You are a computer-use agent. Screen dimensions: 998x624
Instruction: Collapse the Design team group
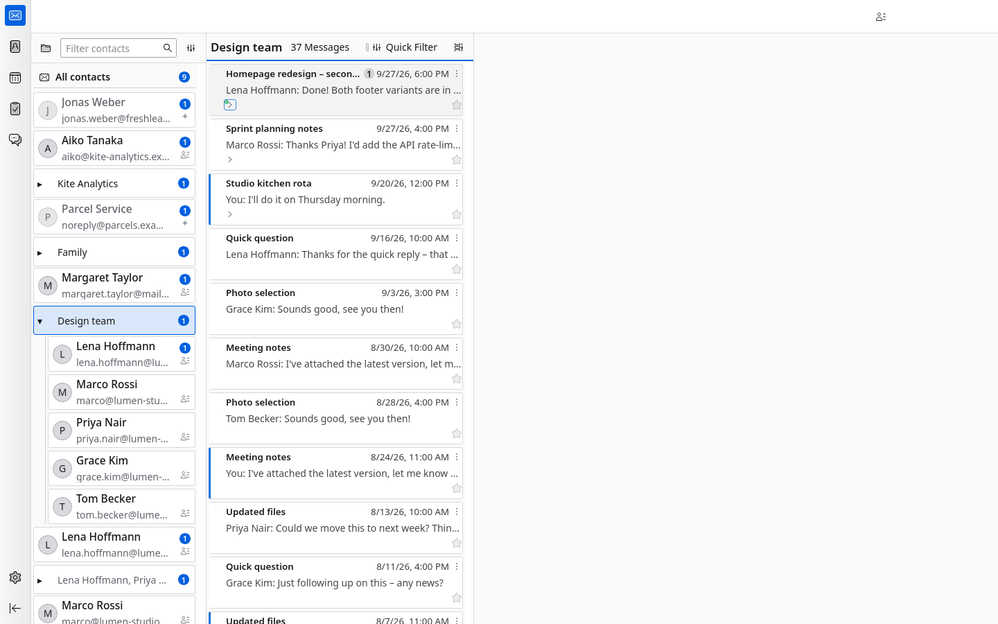pyautogui.click(x=39, y=322)
